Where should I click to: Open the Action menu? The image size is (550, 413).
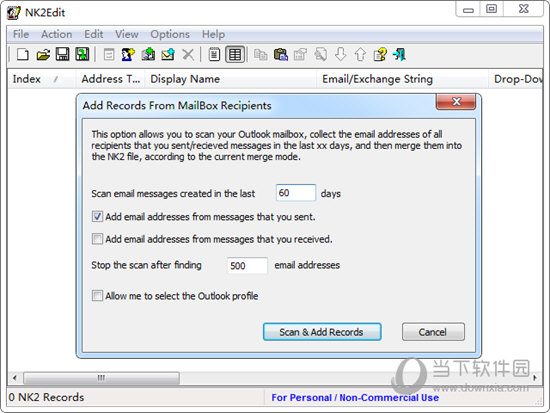point(56,34)
